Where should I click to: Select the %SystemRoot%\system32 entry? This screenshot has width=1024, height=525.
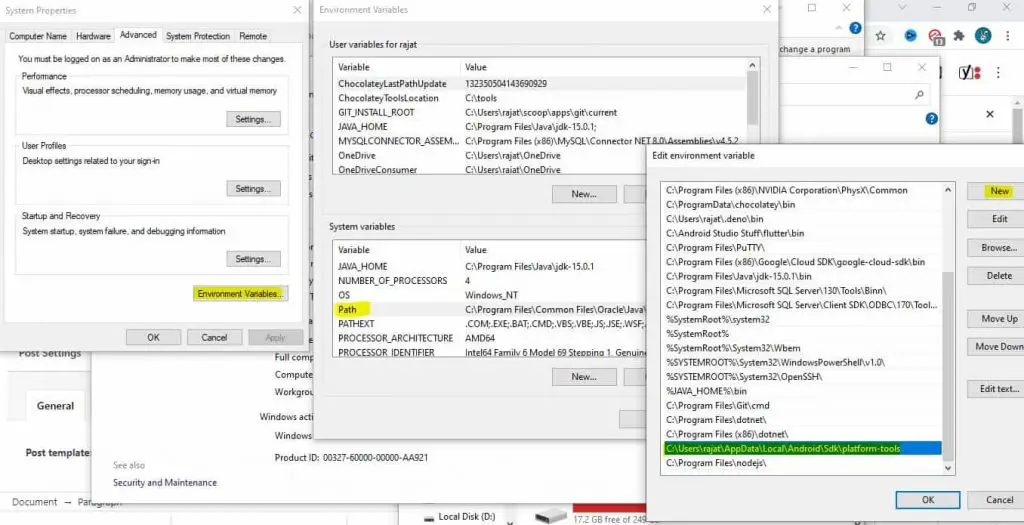click(801, 319)
